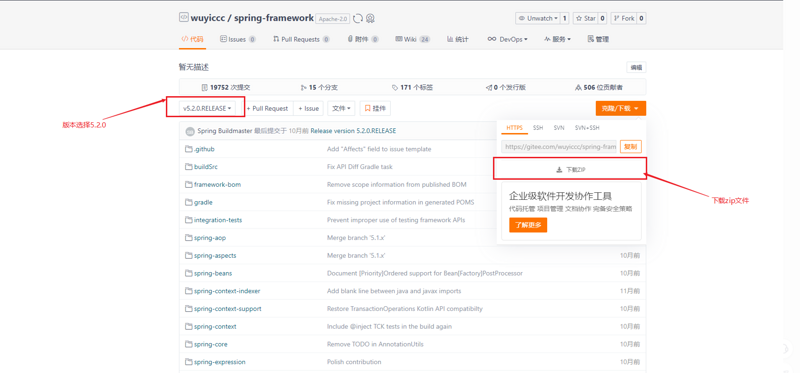The height and width of the screenshot is (373, 800).
Task: Click the commits icon beside 19752
Action: 205,88
